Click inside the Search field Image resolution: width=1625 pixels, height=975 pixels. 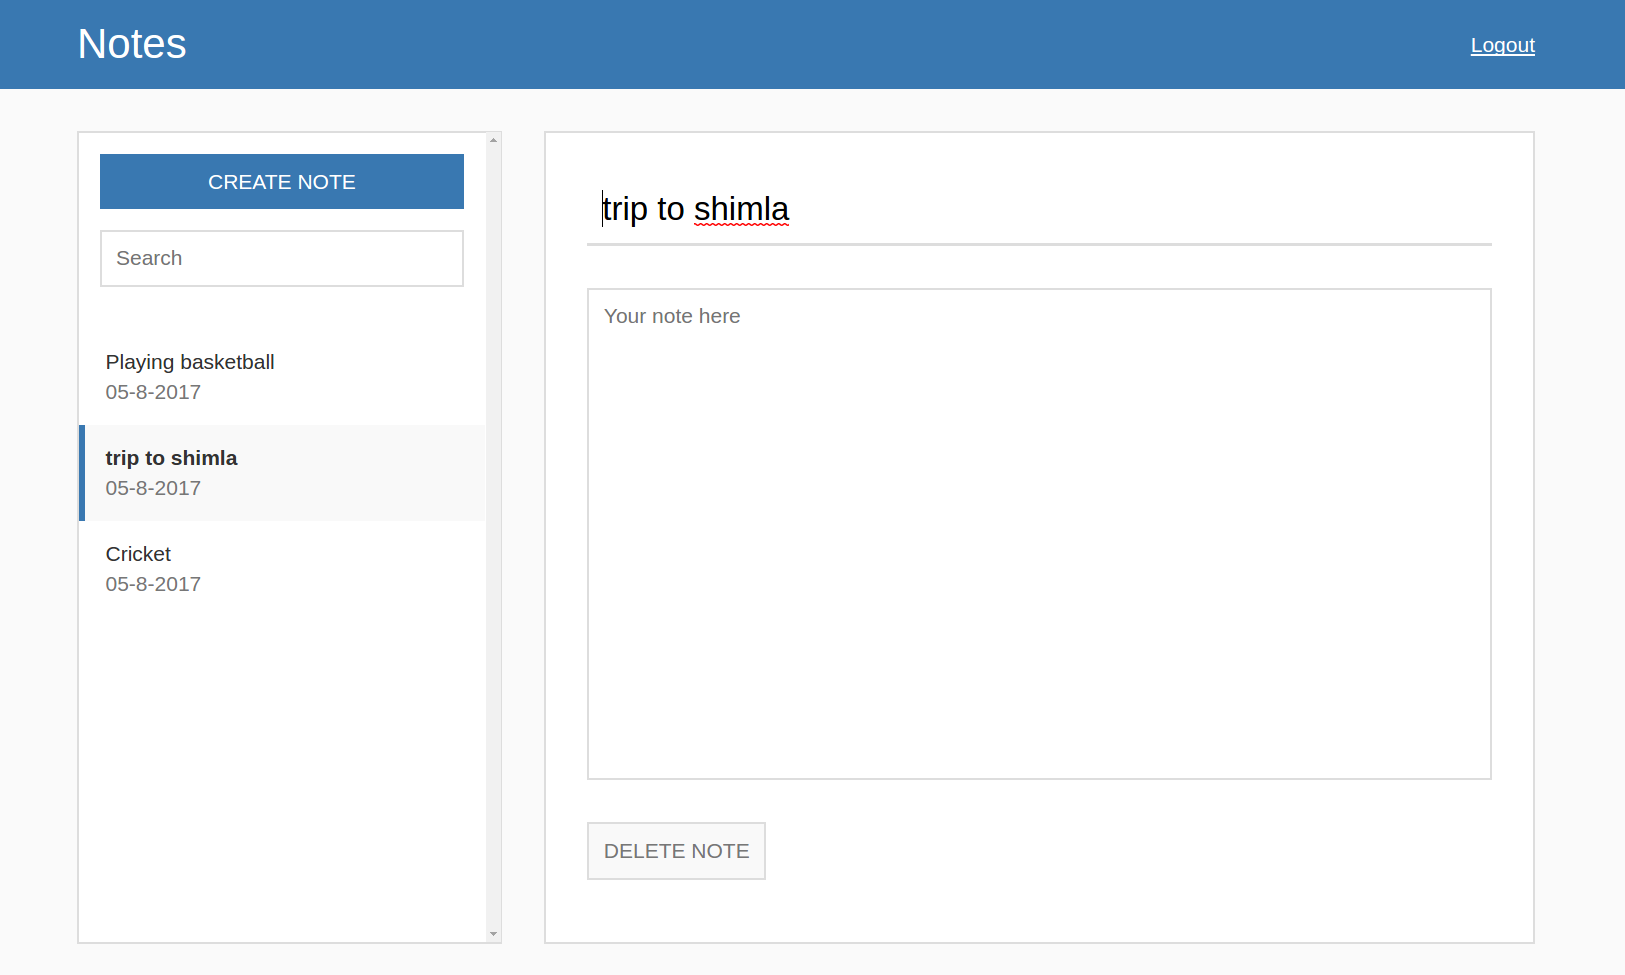[x=281, y=258]
